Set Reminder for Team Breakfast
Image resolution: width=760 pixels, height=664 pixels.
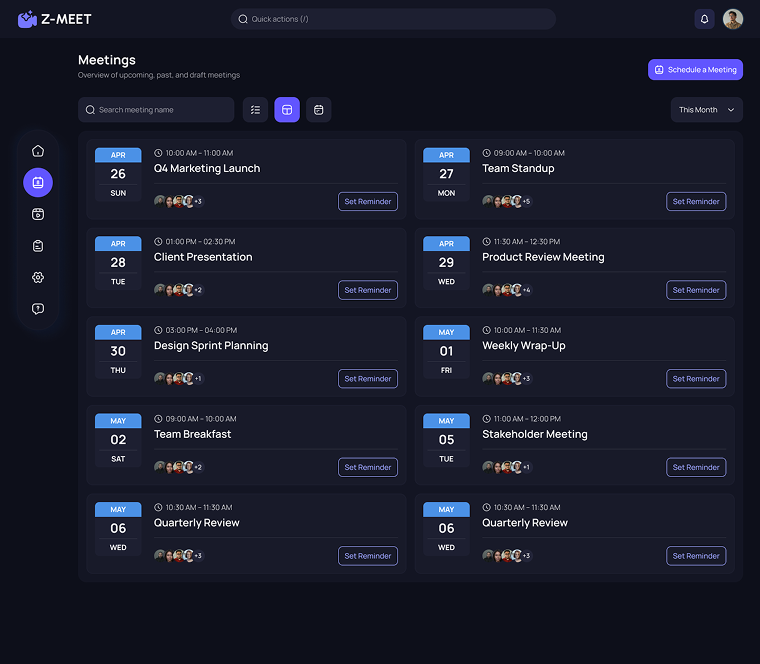[368, 467]
